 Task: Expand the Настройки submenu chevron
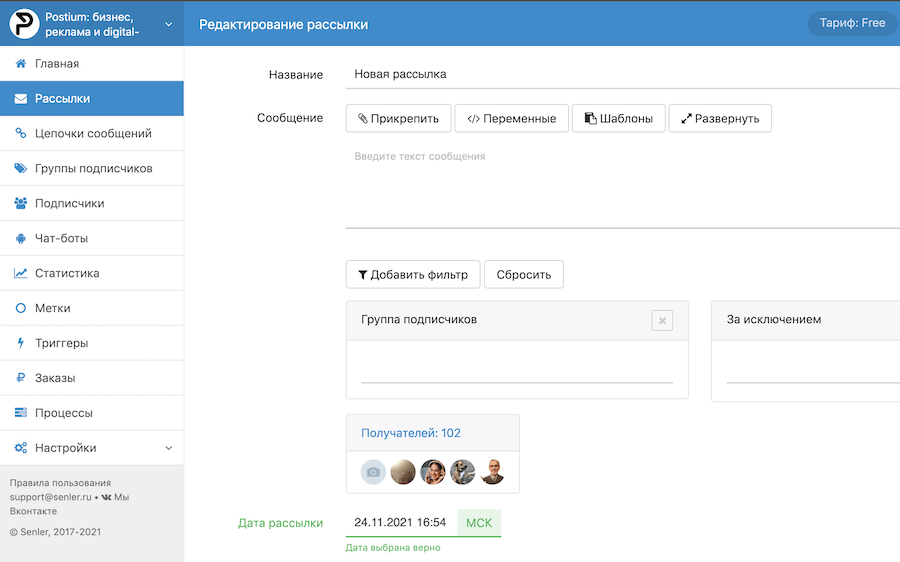point(168,448)
